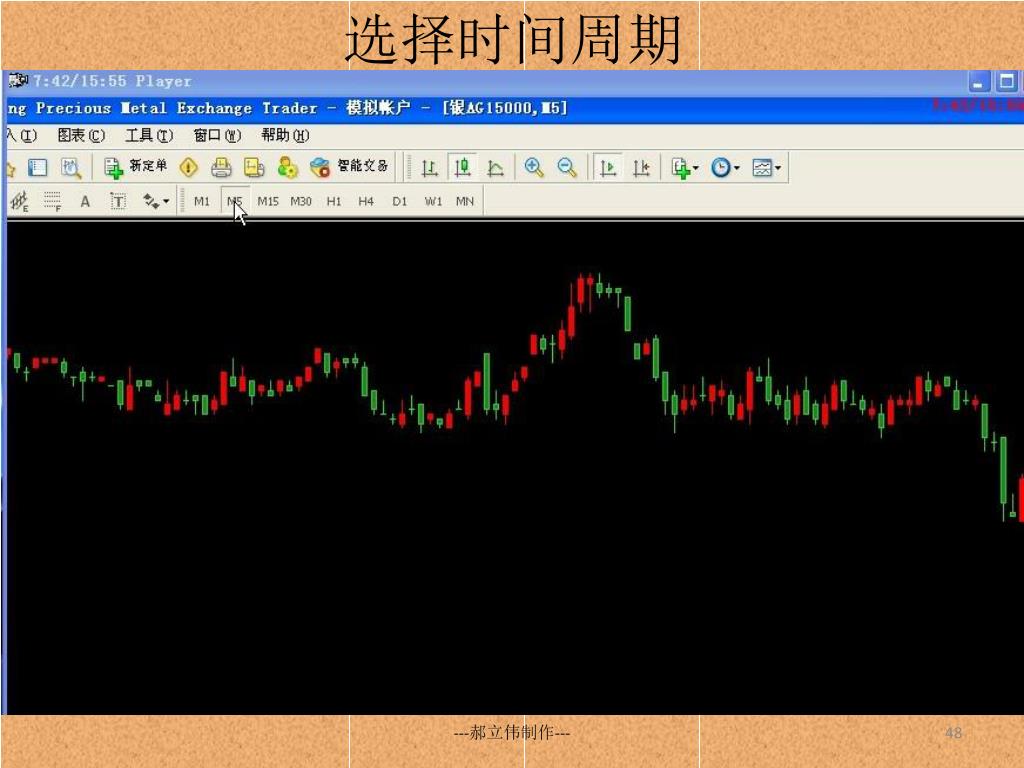
Task: Toggle chart shift from right border
Action: 641,168
